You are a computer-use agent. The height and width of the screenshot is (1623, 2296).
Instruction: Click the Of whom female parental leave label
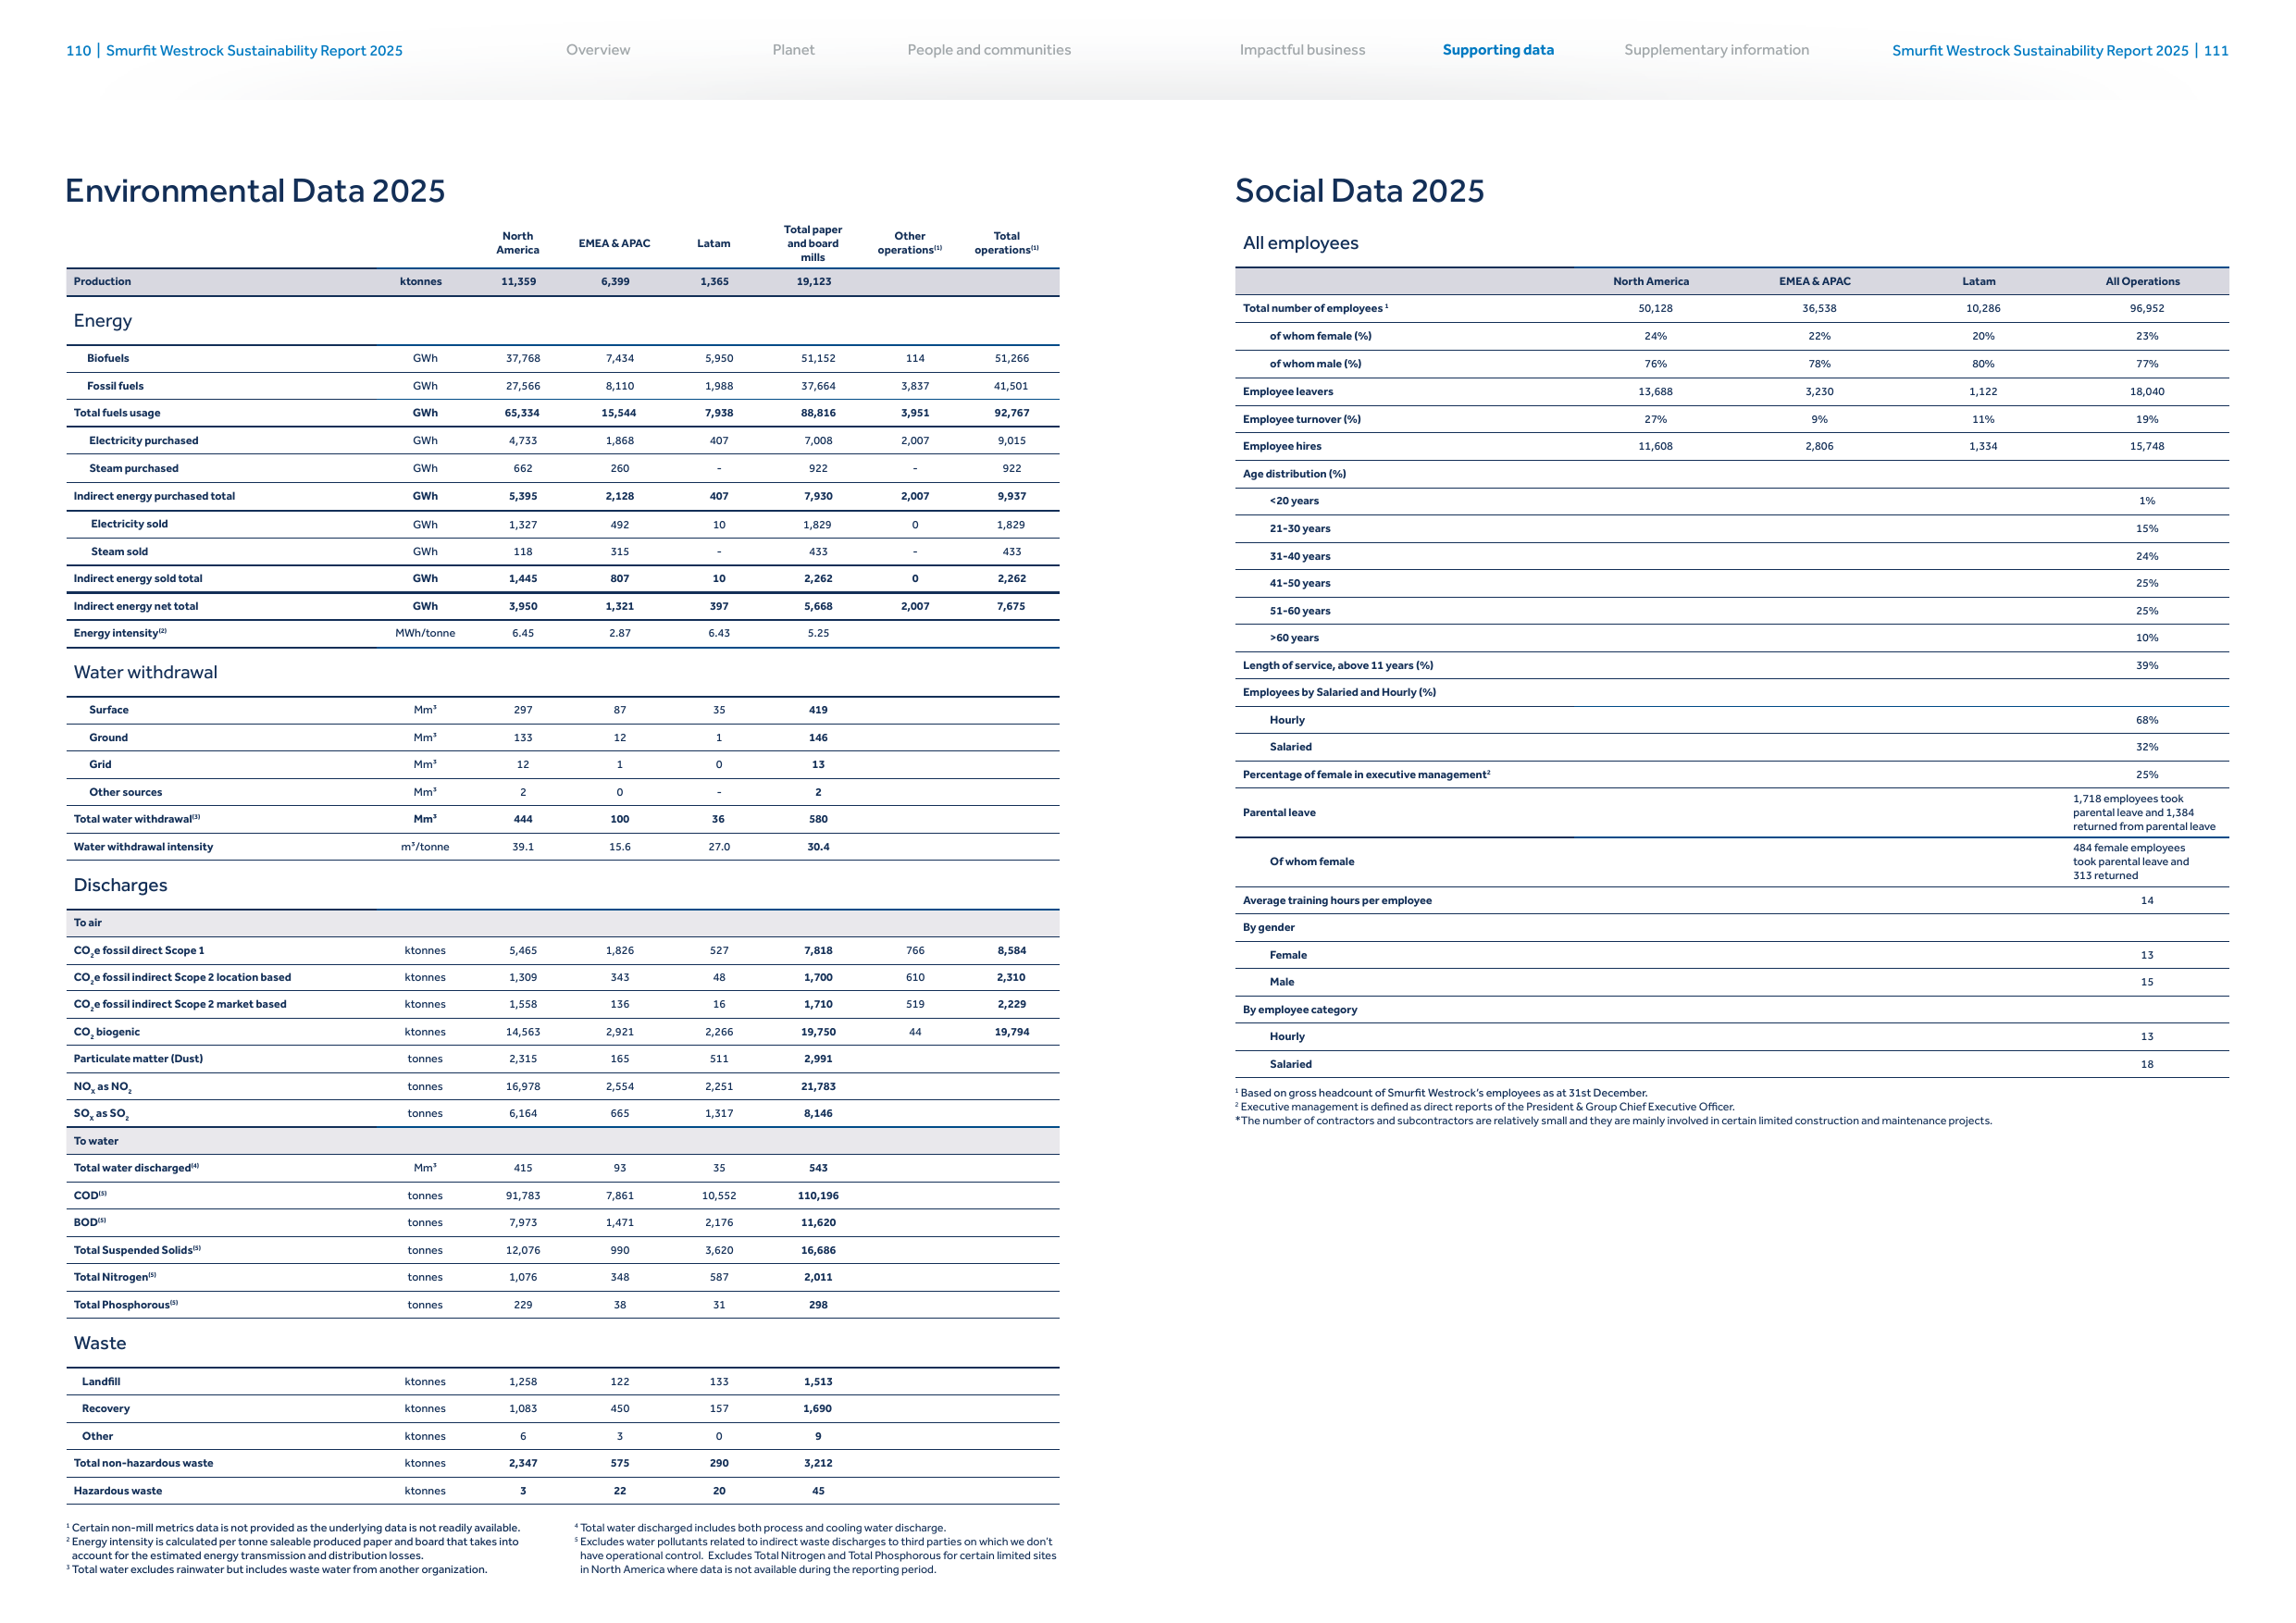coord(1311,862)
